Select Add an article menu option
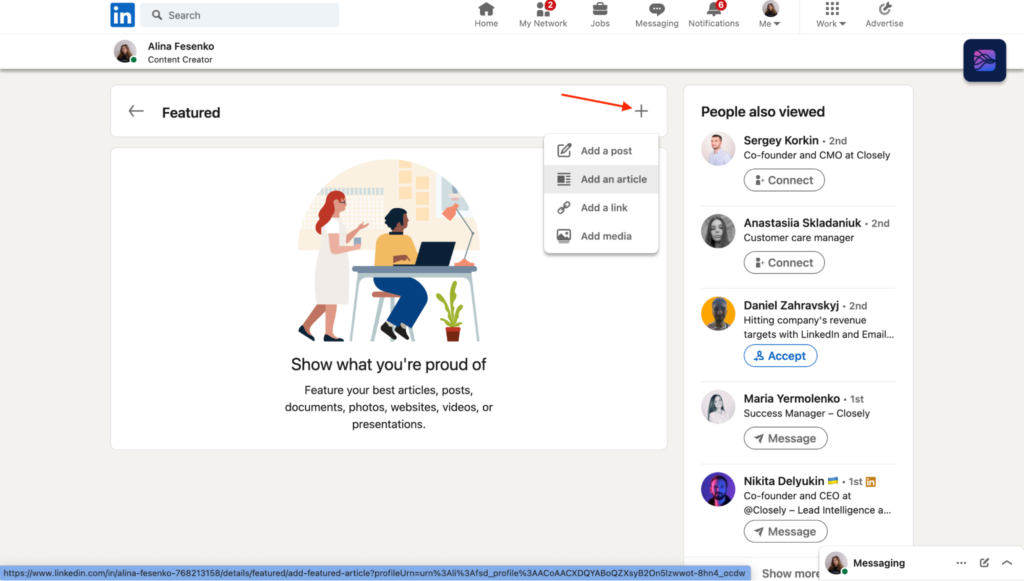 [612, 179]
